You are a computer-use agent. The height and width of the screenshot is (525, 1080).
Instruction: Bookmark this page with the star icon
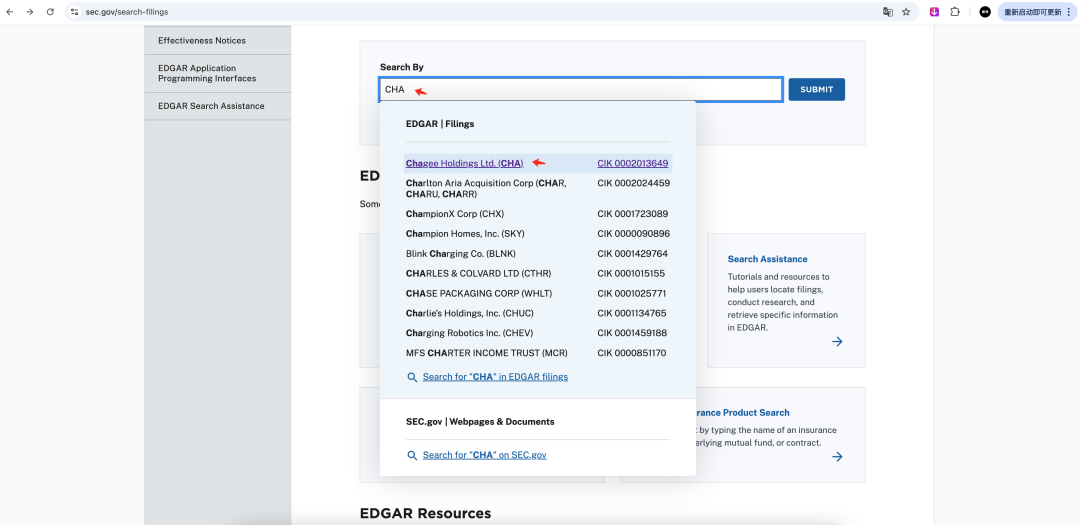click(906, 12)
